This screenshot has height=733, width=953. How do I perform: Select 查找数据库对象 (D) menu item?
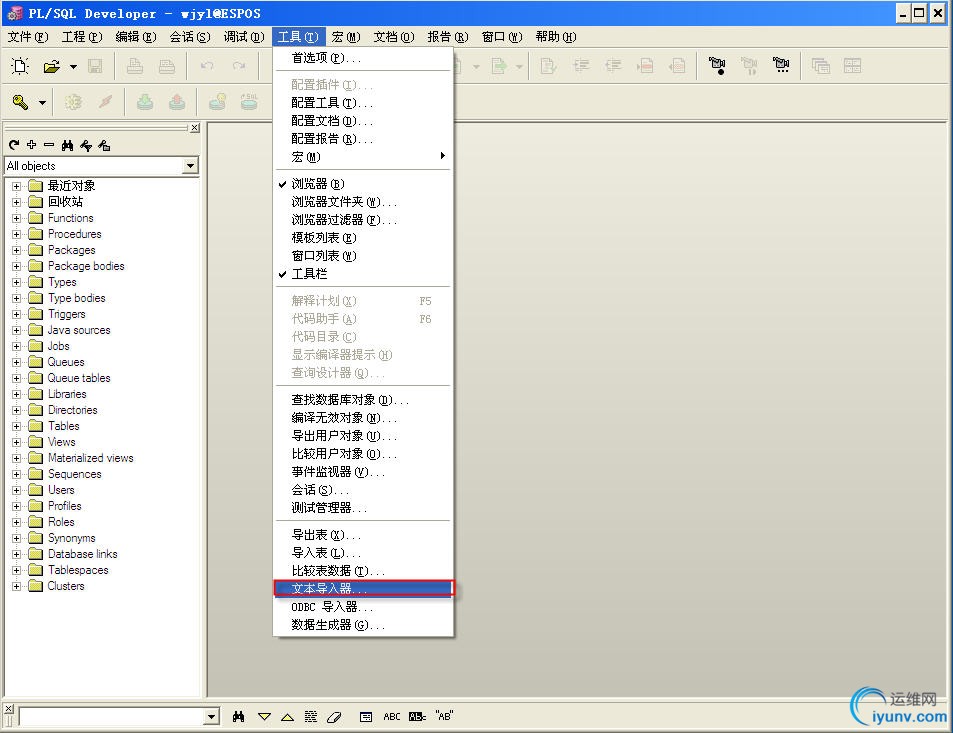coord(363,400)
